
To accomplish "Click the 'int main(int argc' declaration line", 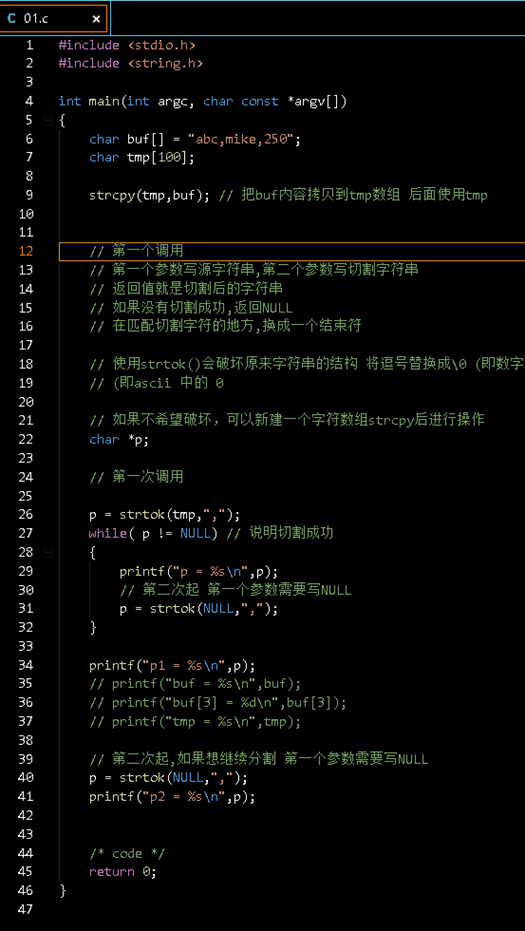I will pyautogui.click(x=203, y=101).
